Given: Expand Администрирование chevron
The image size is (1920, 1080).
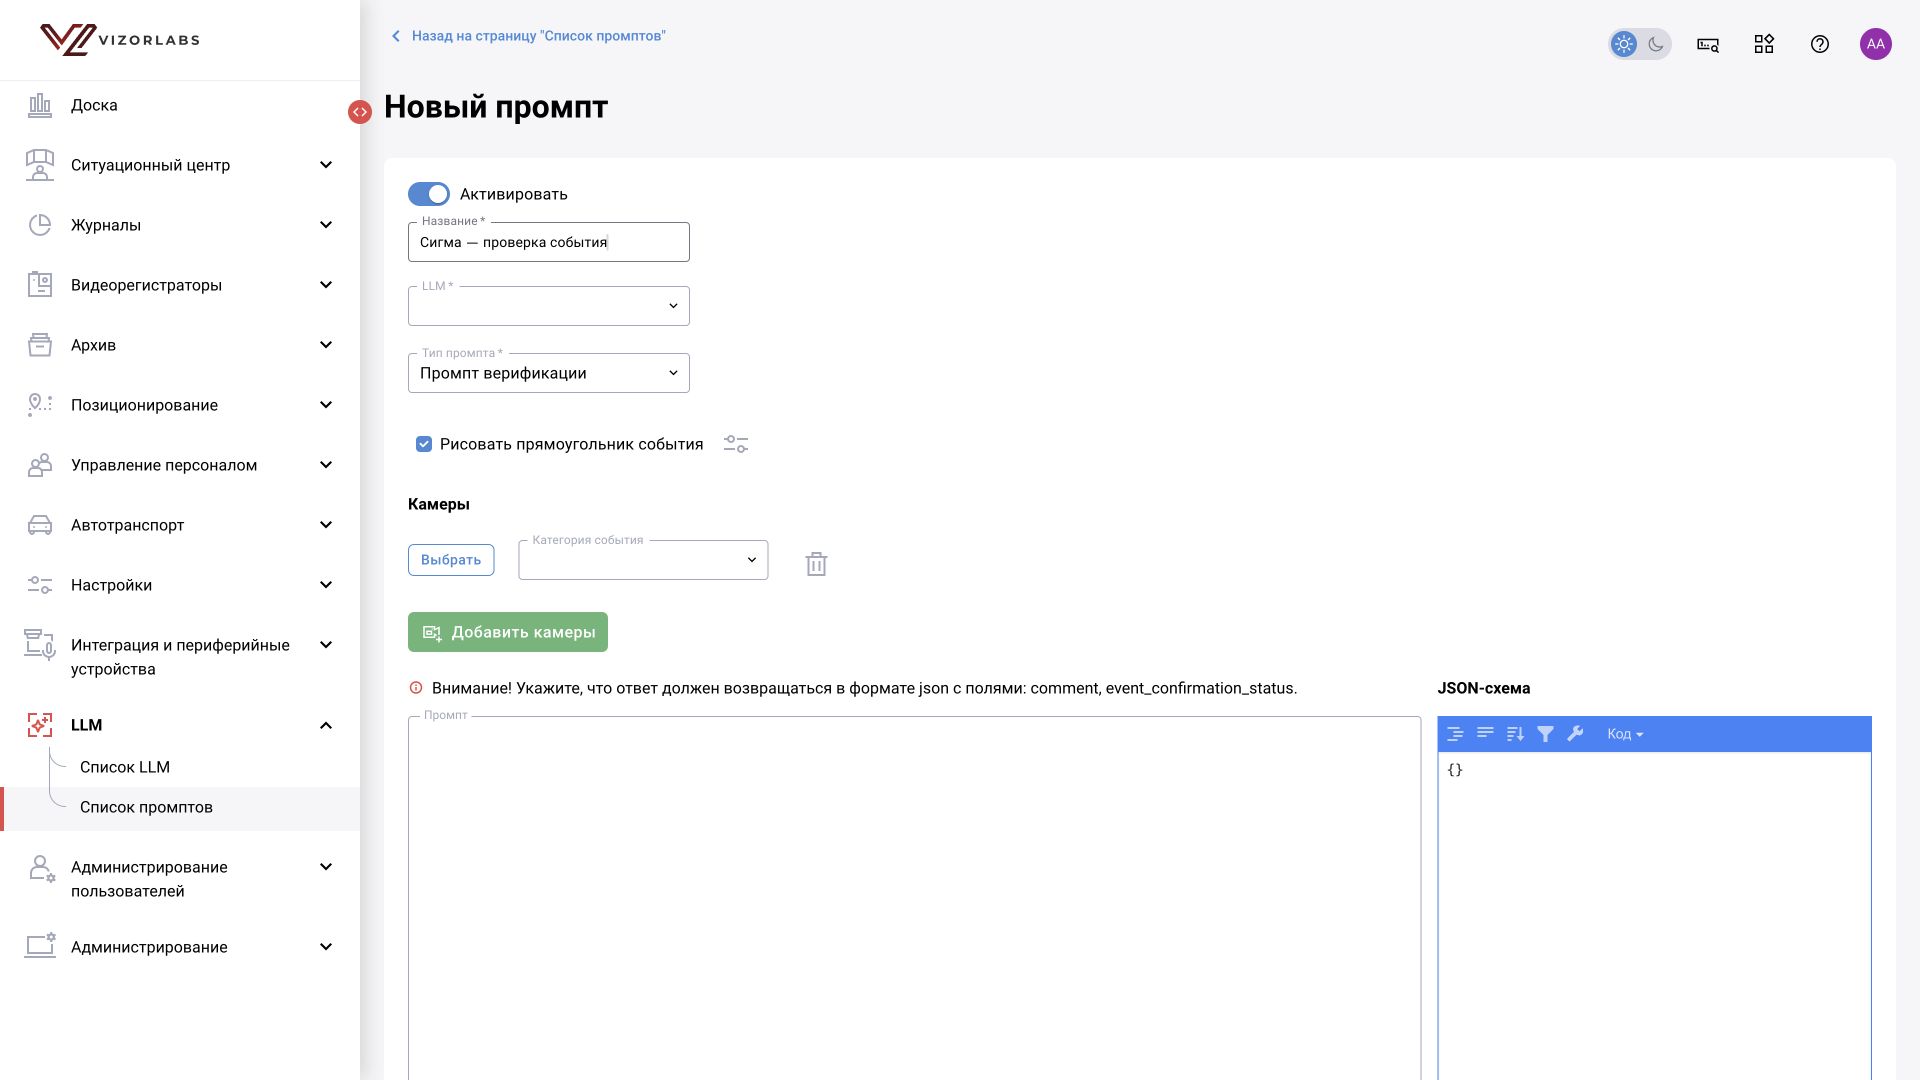Looking at the screenshot, I should (x=326, y=947).
